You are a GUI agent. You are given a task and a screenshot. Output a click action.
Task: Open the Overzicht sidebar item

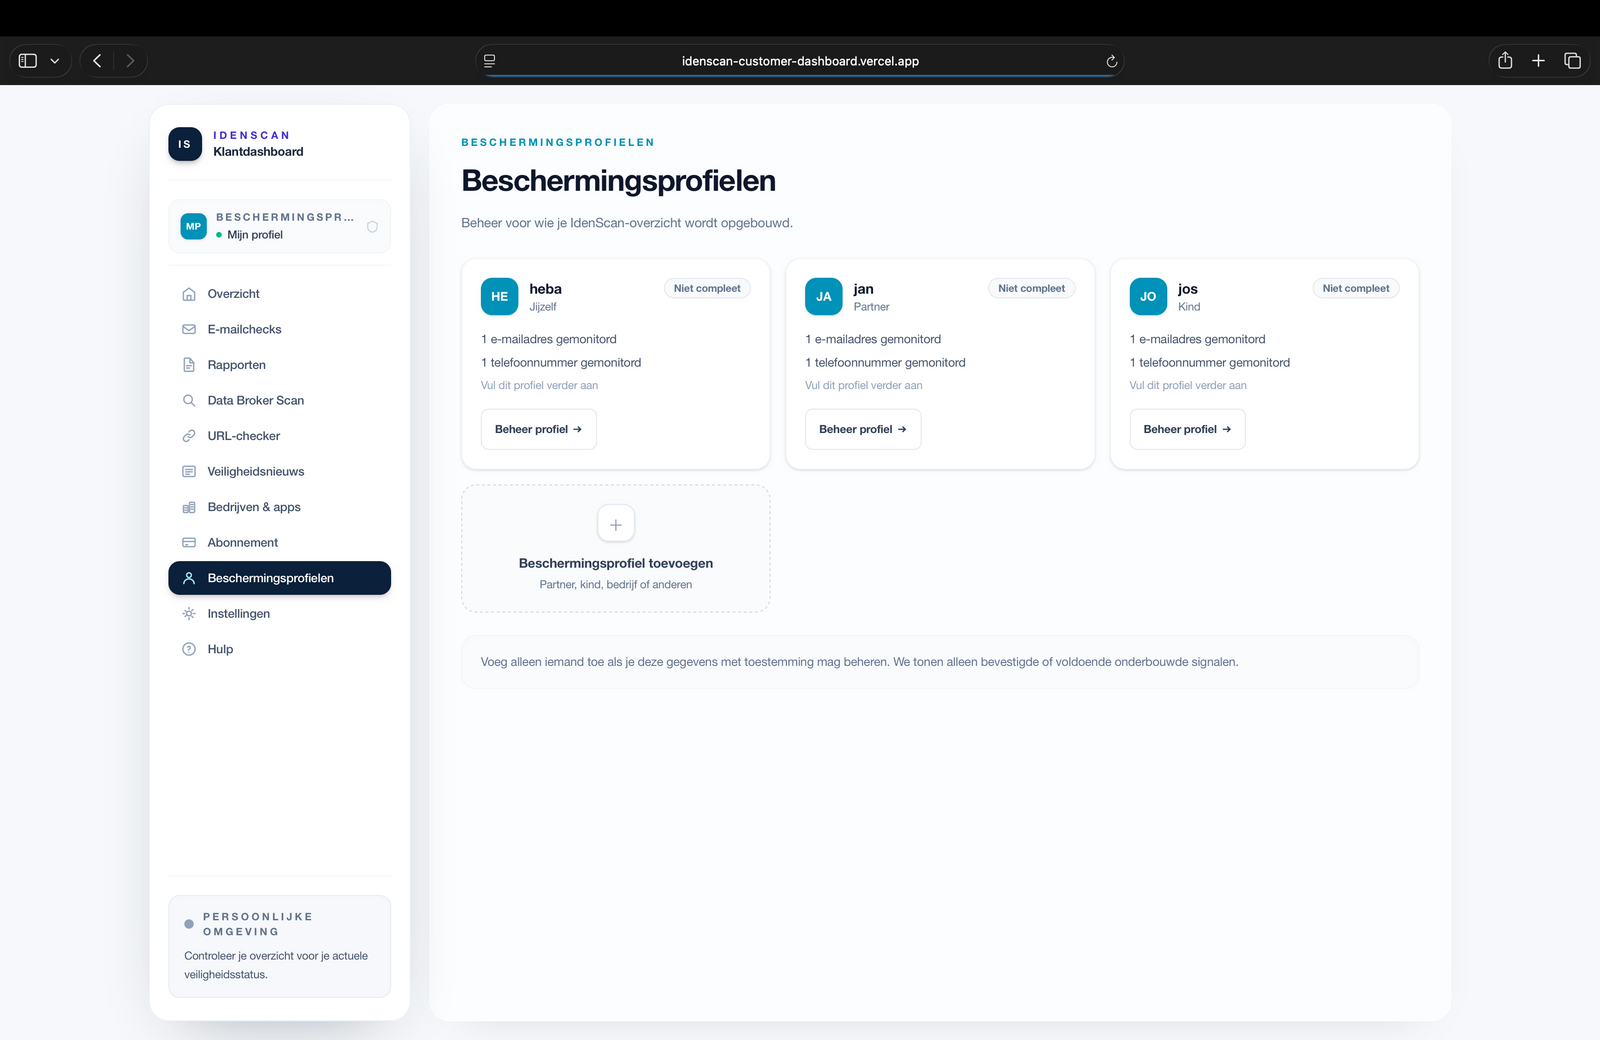pos(279,294)
